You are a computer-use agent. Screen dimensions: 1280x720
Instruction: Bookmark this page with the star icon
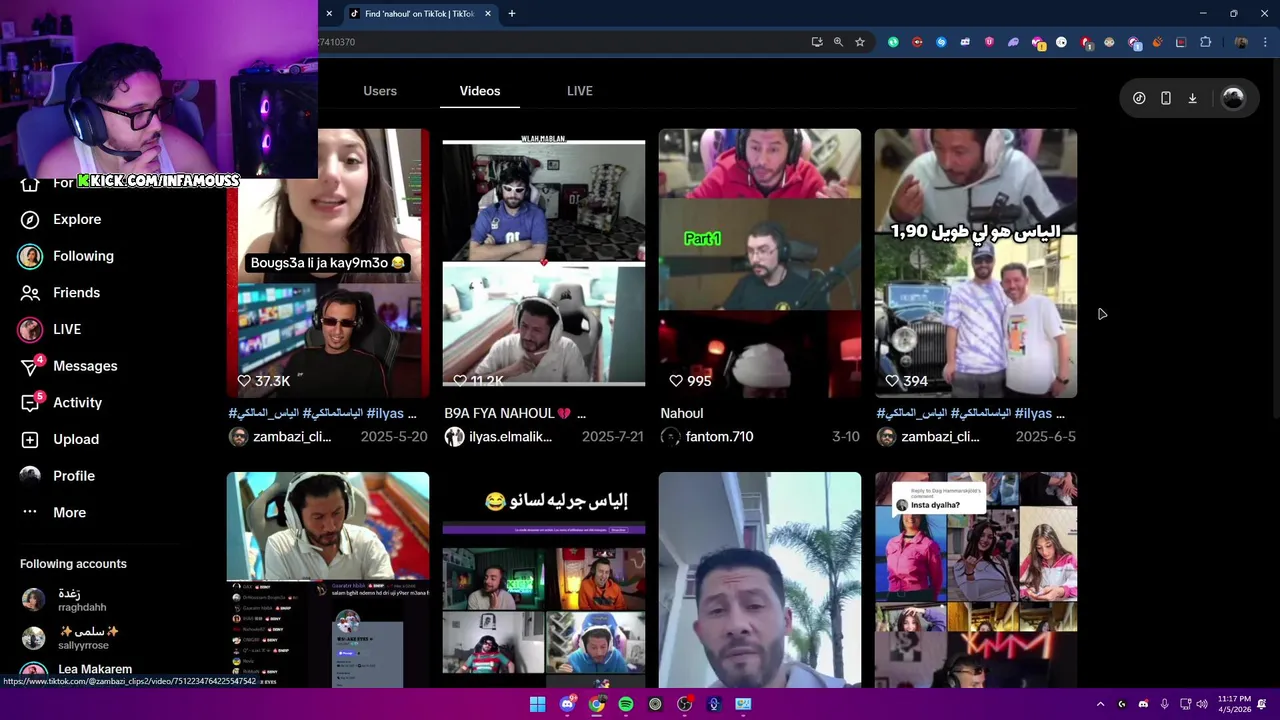[x=860, y=42]
